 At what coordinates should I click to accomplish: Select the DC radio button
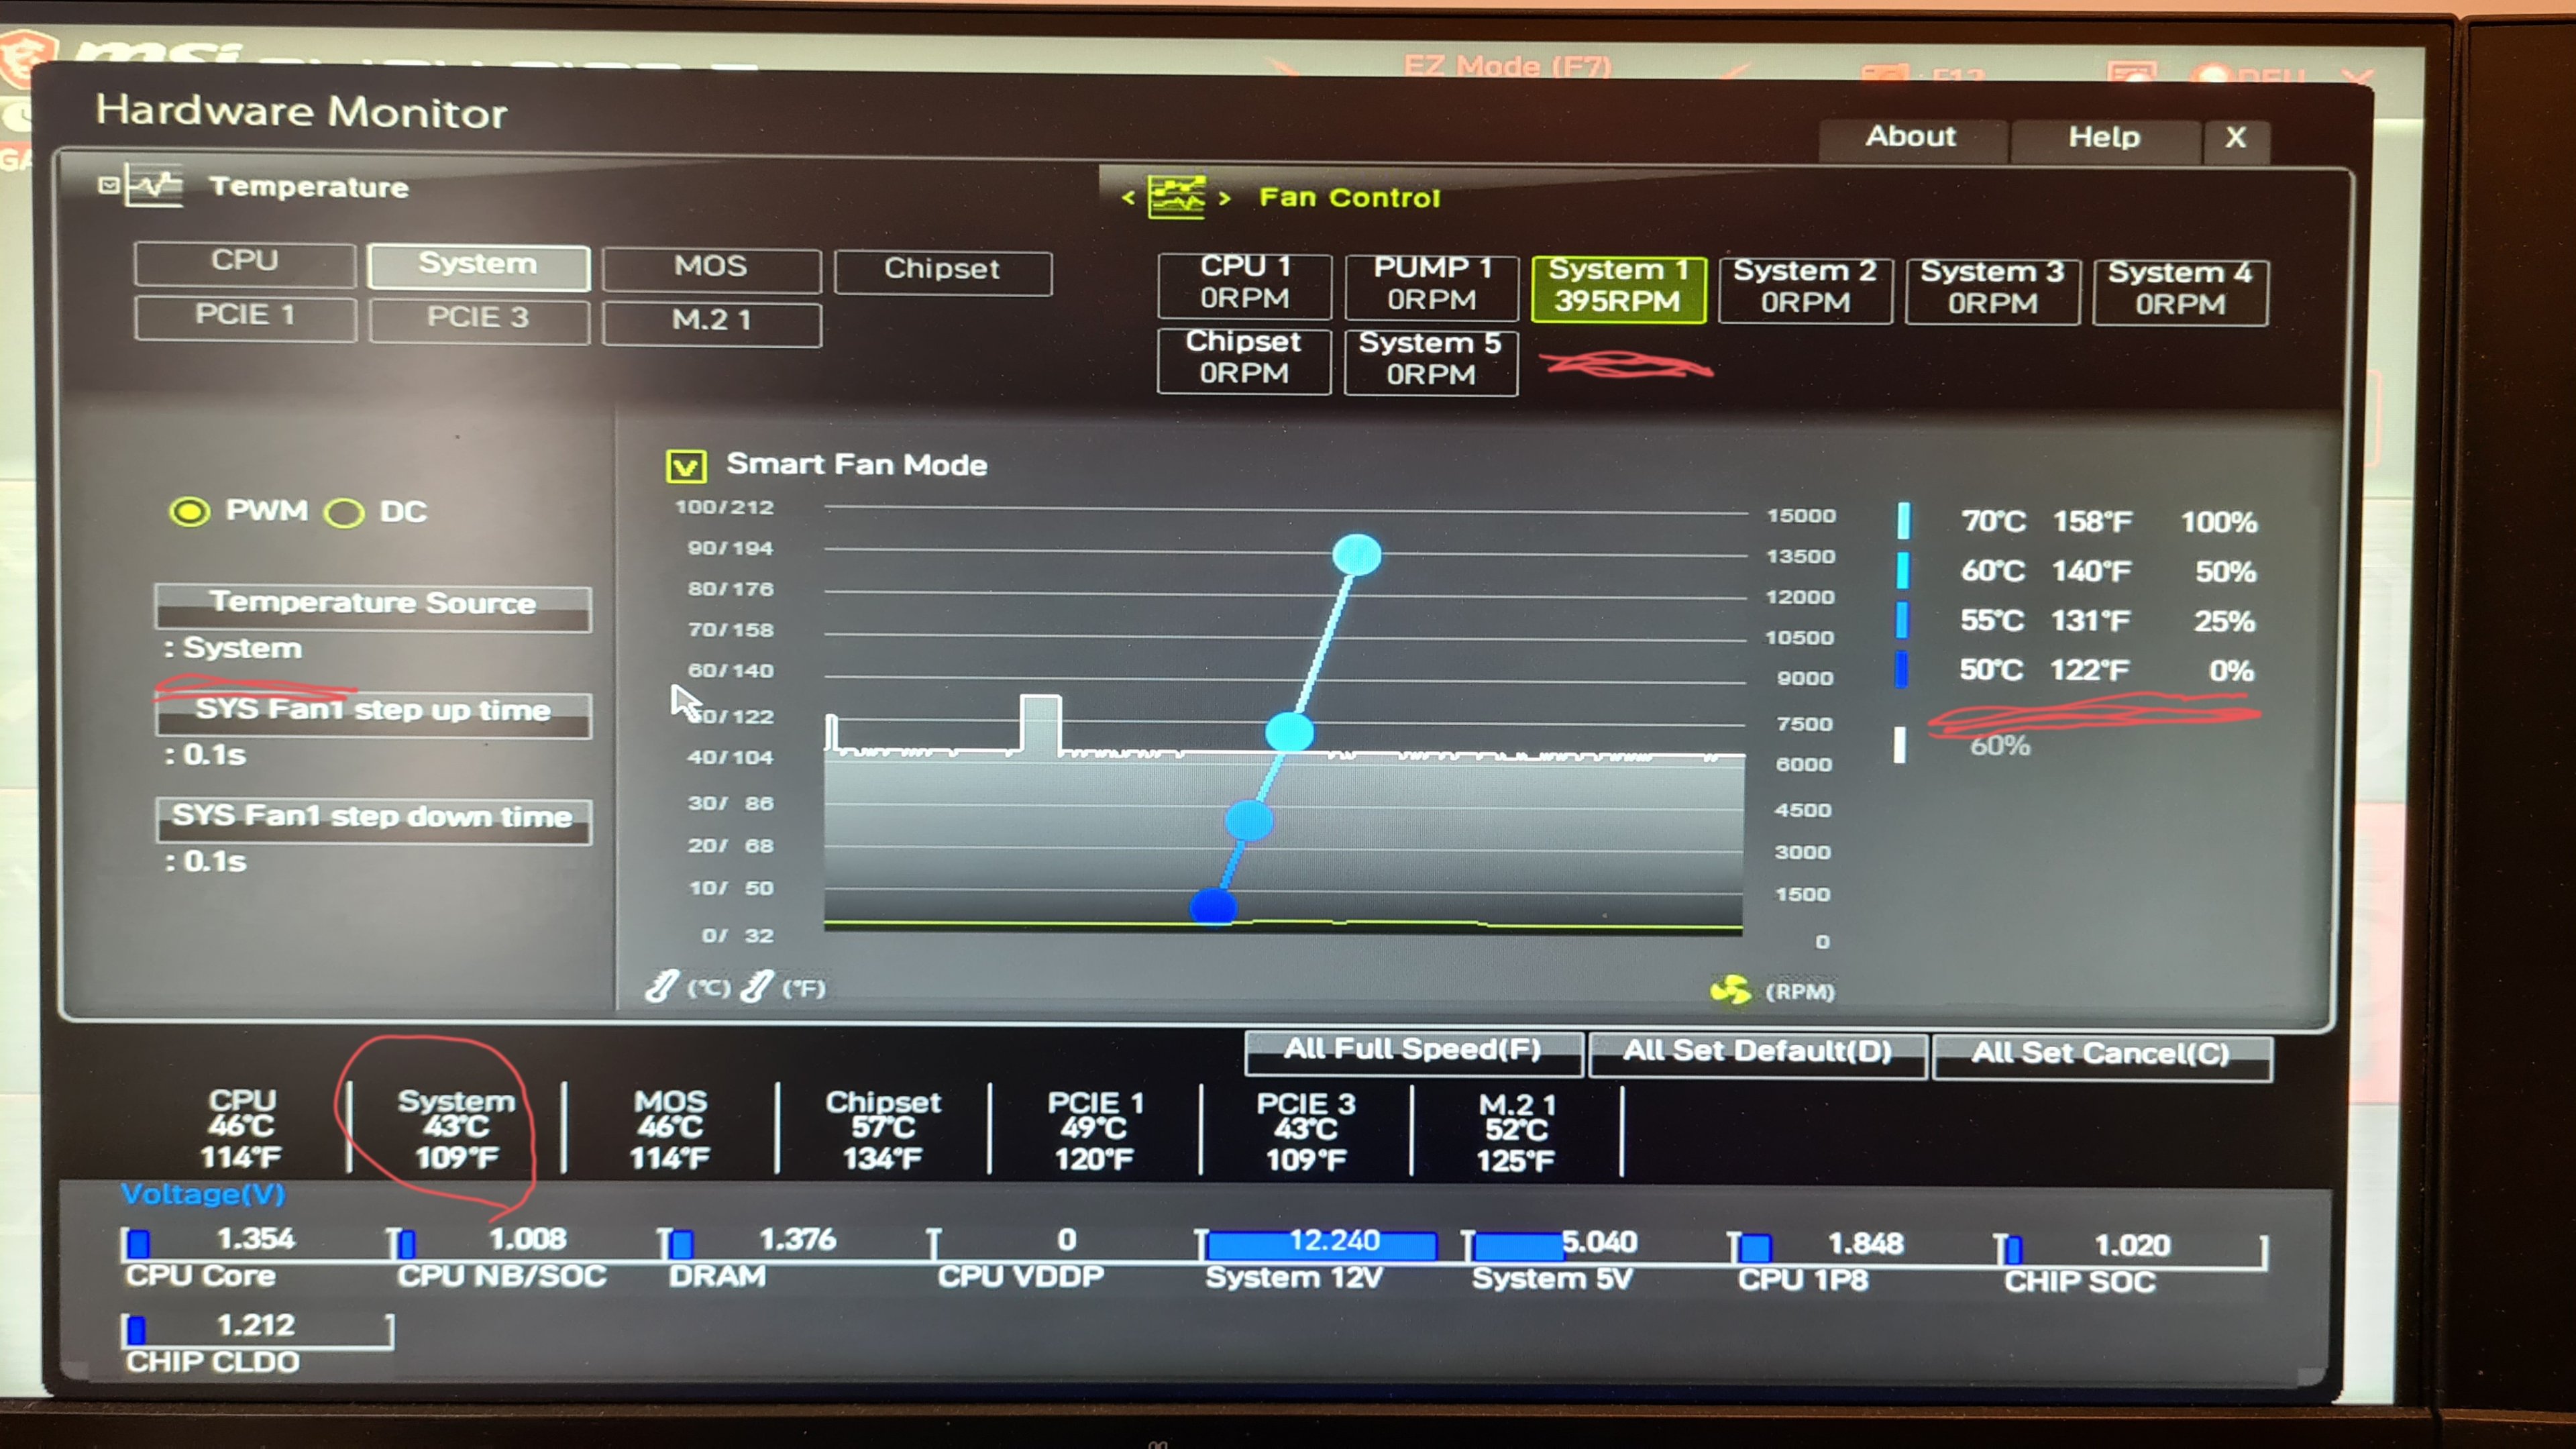point(344,513)
